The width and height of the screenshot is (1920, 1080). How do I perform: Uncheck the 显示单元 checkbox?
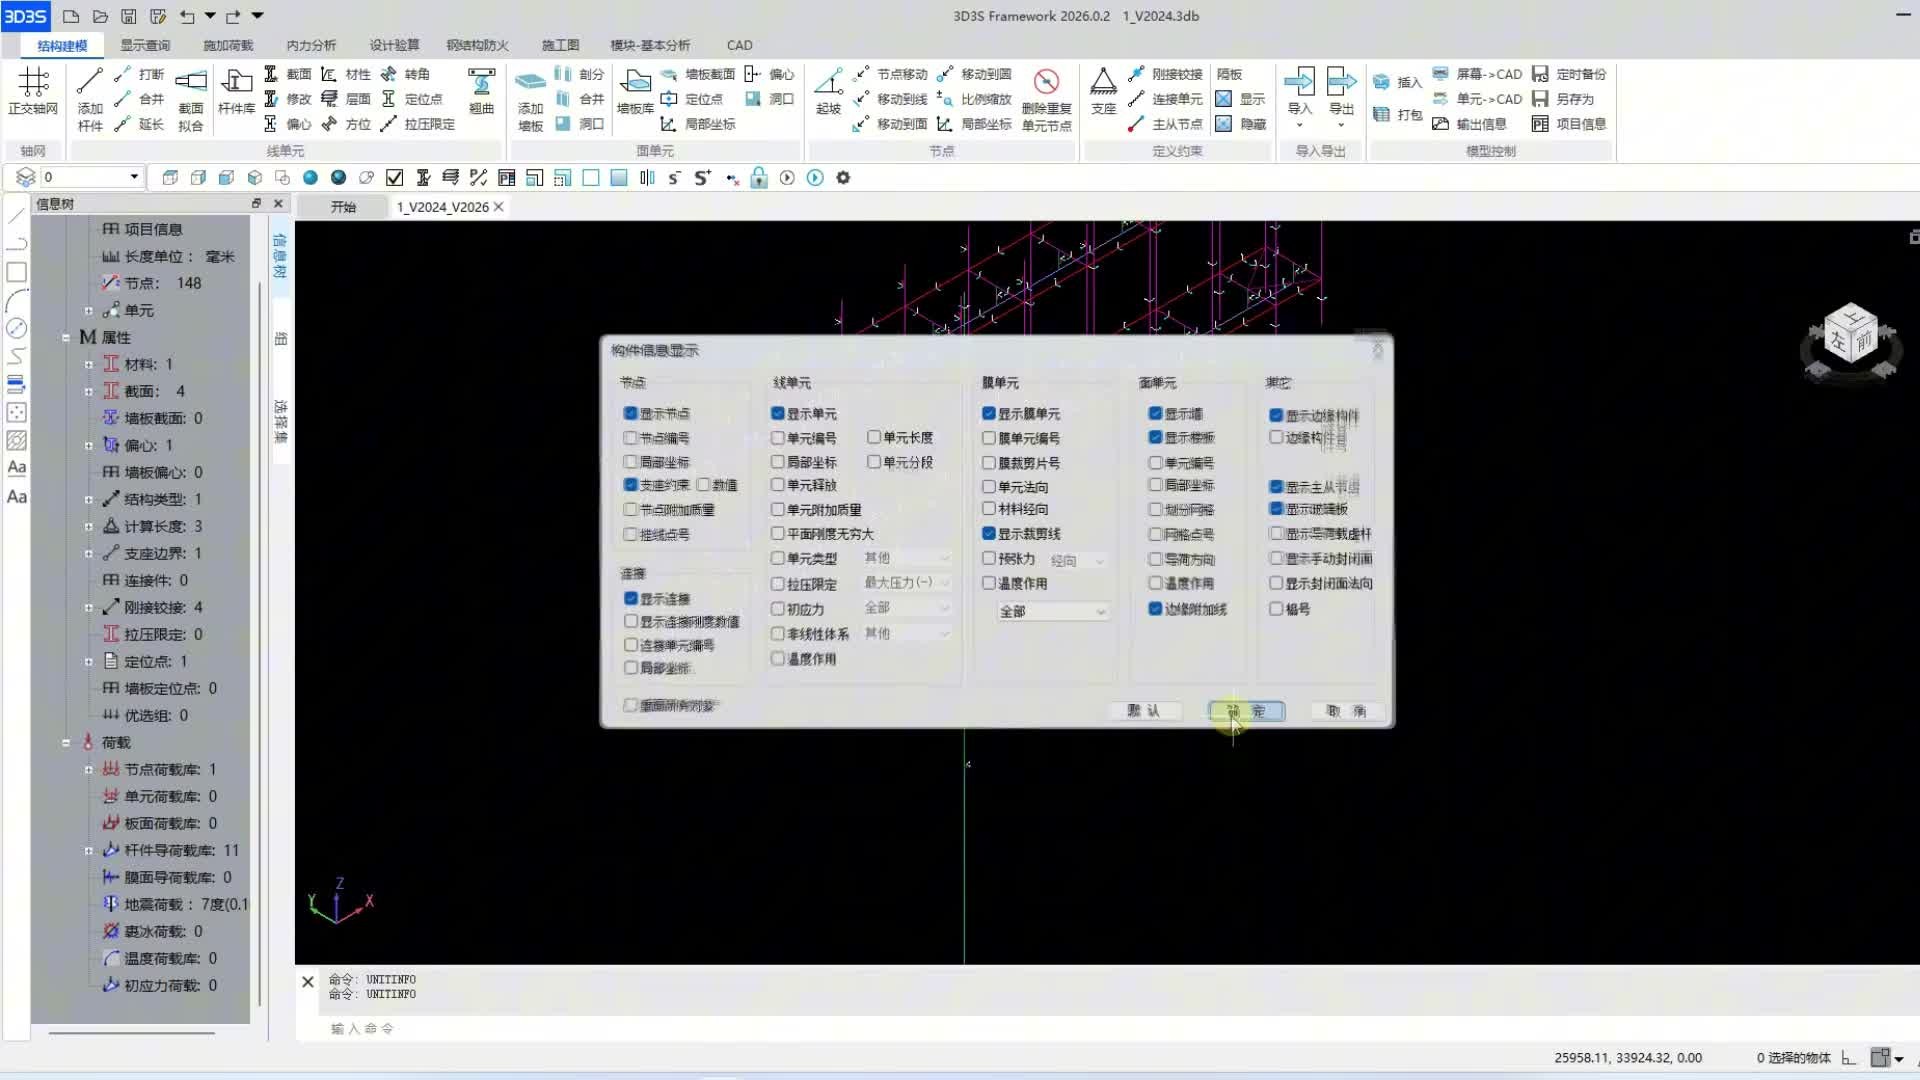click(778, 413)
